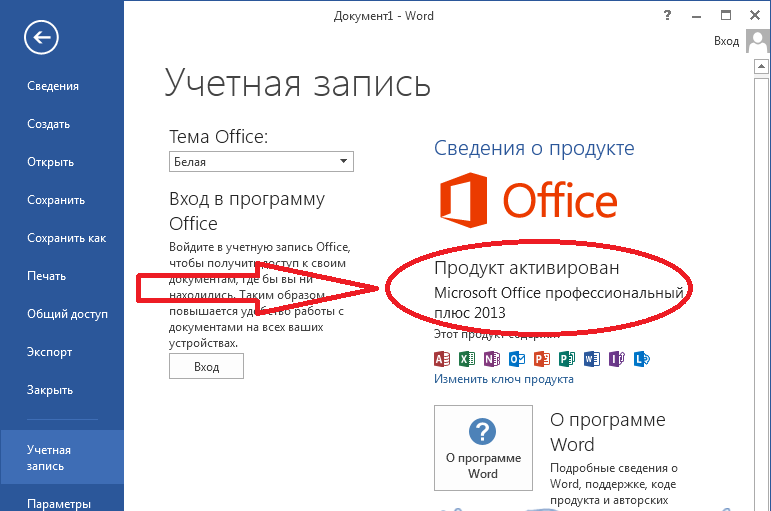The width and height of the screenshot is (771, 511).
Task: Select Открыть in the sidebar
Action: click(50, 162)
